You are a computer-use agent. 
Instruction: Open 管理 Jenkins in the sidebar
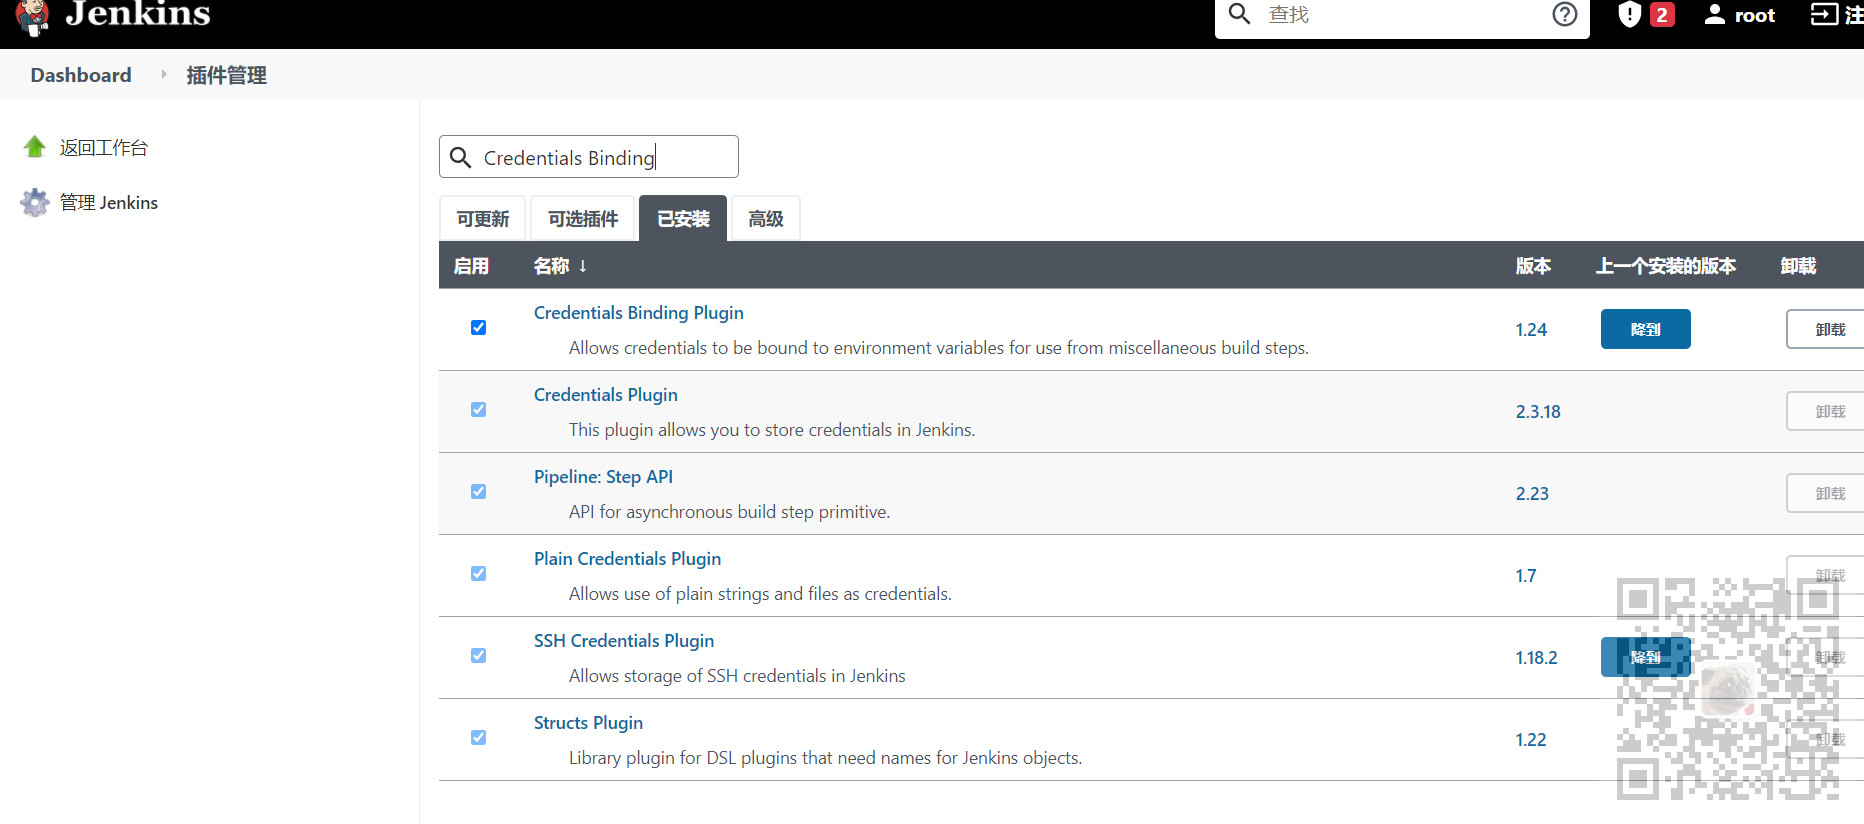(109, 203)
